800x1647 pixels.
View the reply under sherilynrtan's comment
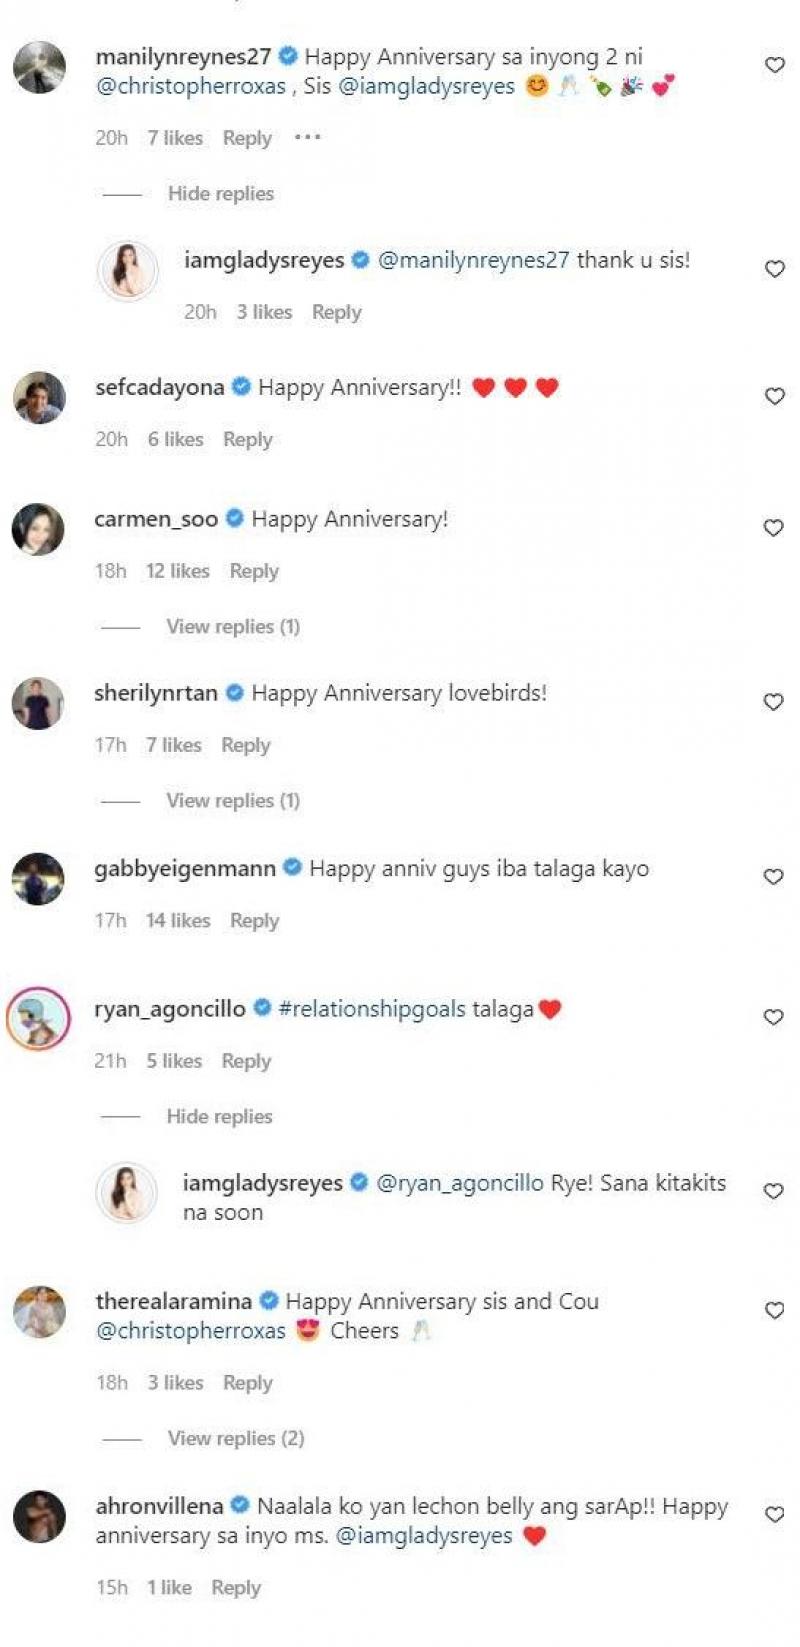(233, 801)
